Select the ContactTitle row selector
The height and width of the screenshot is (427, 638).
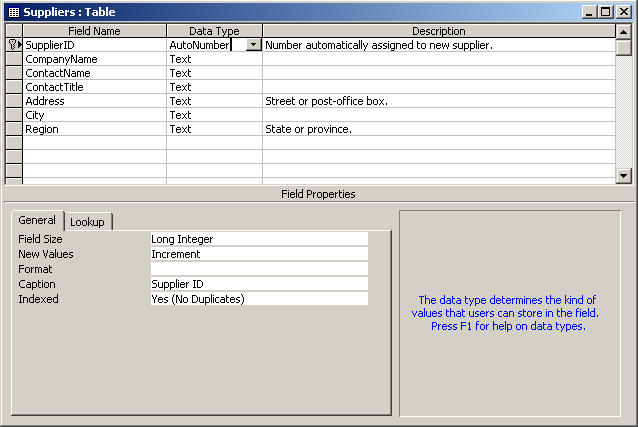[14, 87]
